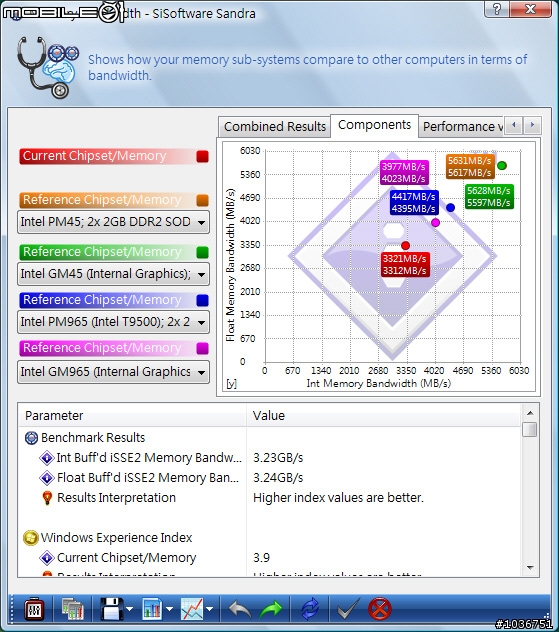Click the Parameter column header
The height and width of the screenshot is (632, 559).
132,416
